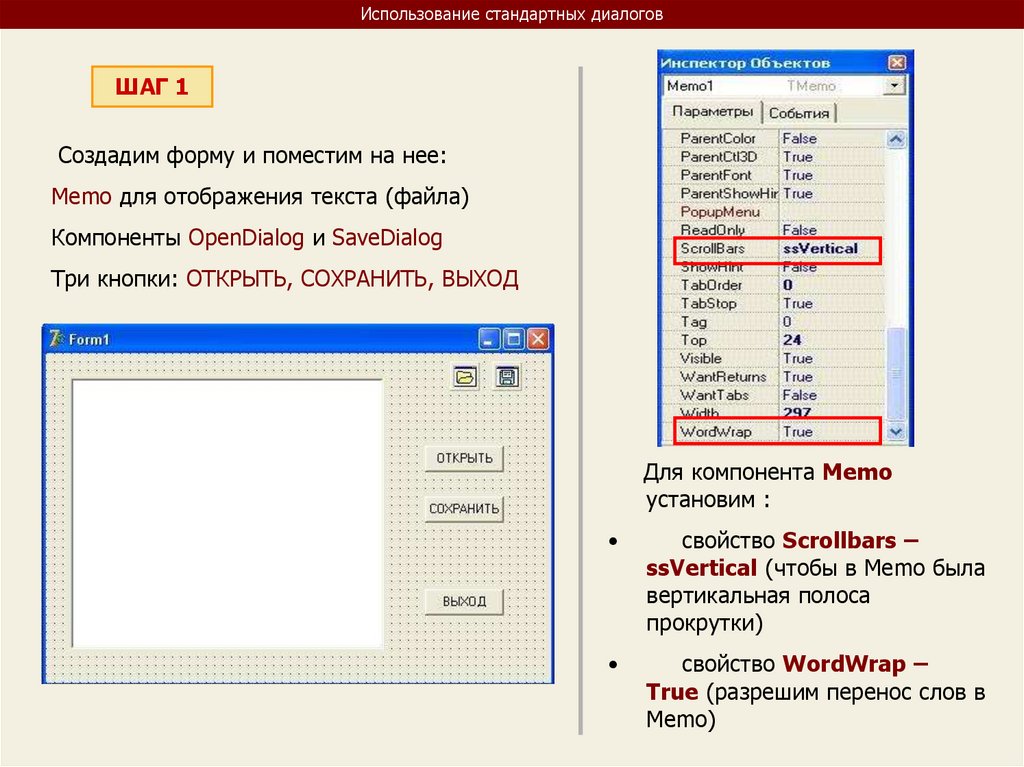Select the OpenDialog component icon on form
The height and width of the screenshot is (767, 1024).
point(465,377)
